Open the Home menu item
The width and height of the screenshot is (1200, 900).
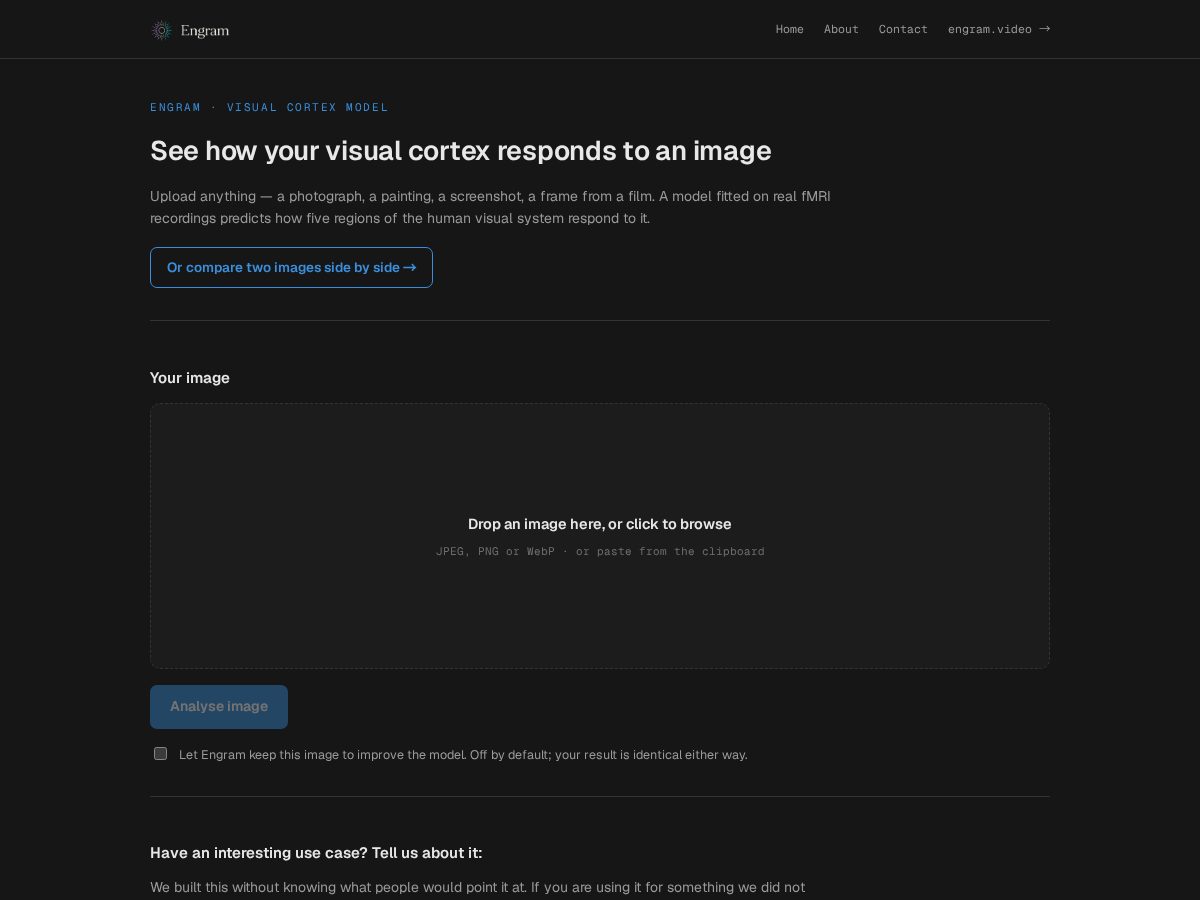(x=790, y=29)
